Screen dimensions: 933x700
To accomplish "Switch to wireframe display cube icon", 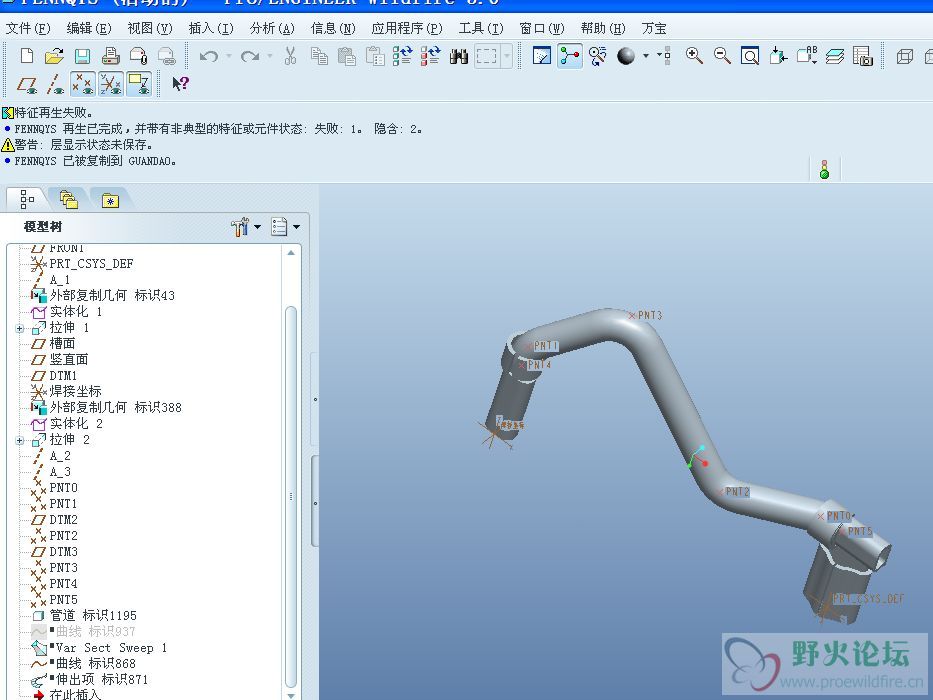I will point(904,56).
